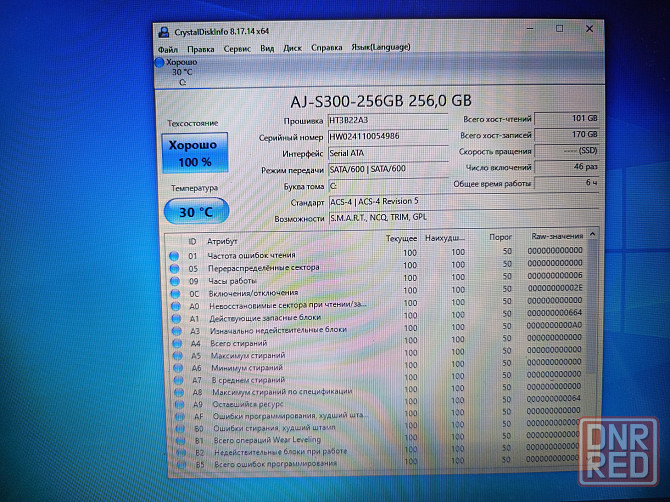The image size is (670, 502).
Task: Click status circle for A6 Минимум стираний
Action: coord(178,368)
